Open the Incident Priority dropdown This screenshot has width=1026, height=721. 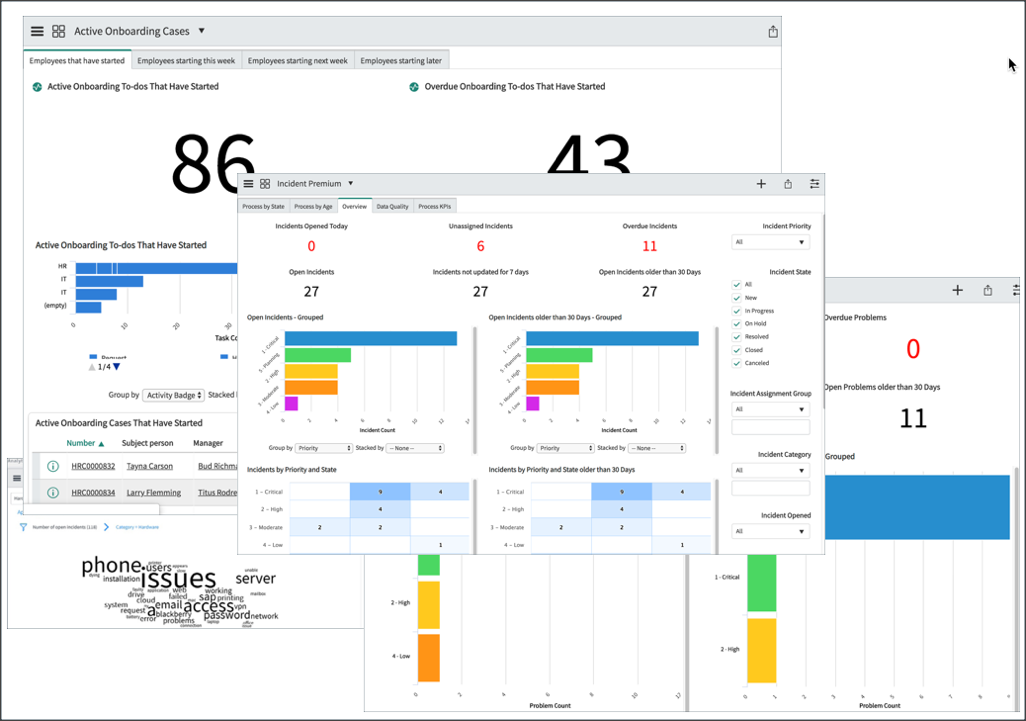[770, 242]
